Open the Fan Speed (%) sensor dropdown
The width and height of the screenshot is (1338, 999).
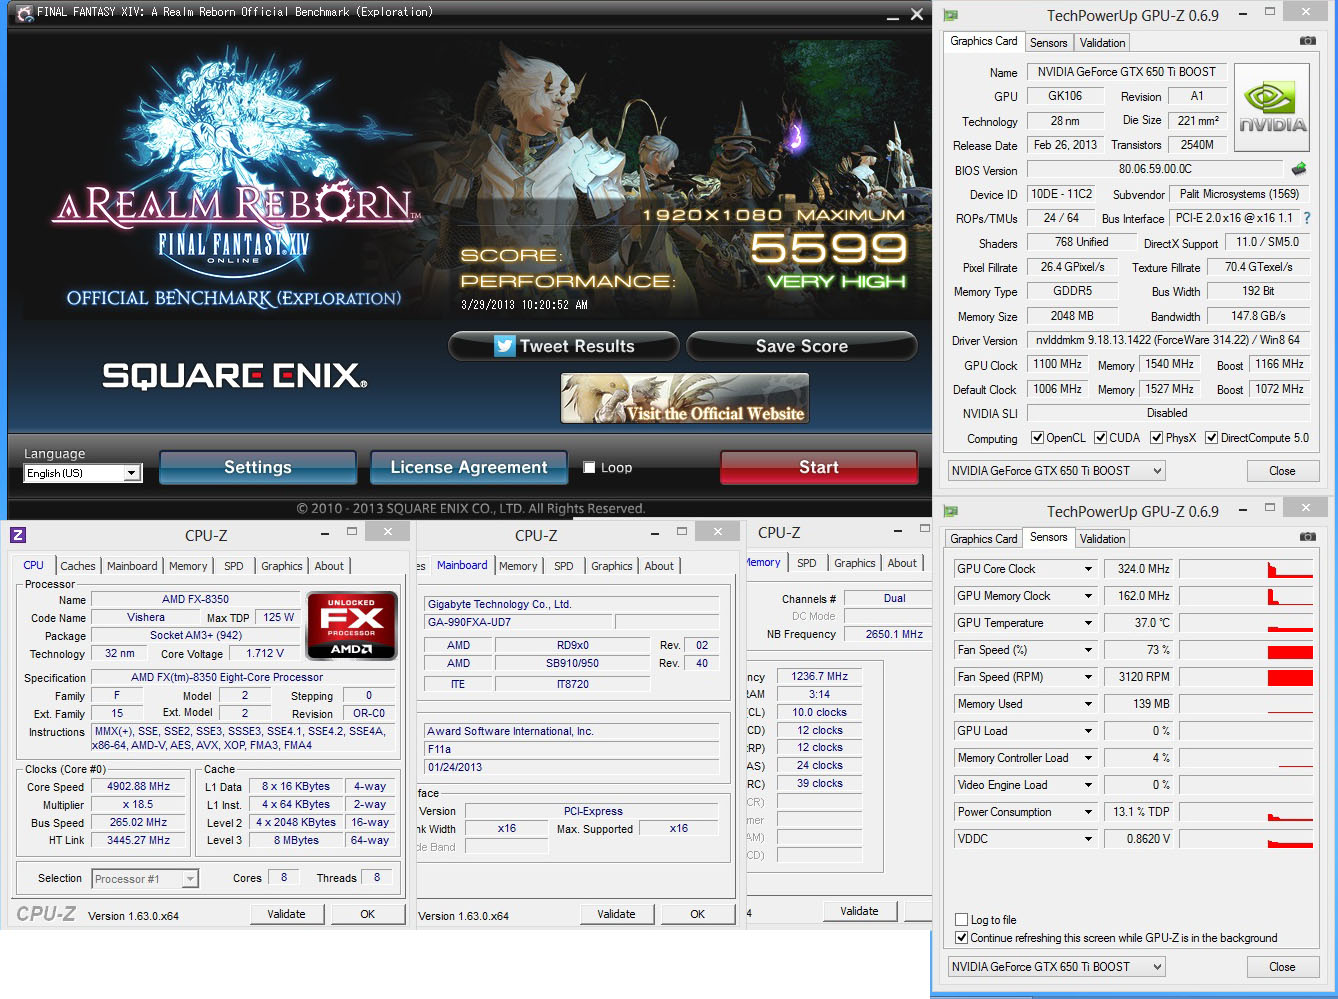1089,650
